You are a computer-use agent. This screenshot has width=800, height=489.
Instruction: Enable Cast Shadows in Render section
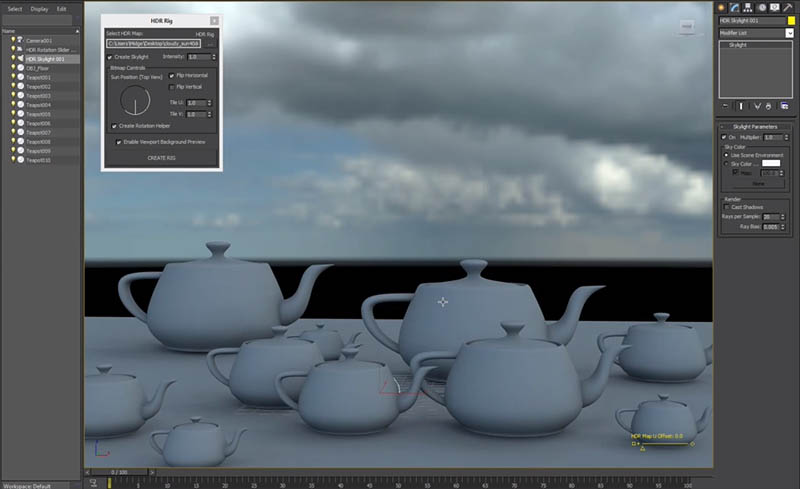pos(727,205)
